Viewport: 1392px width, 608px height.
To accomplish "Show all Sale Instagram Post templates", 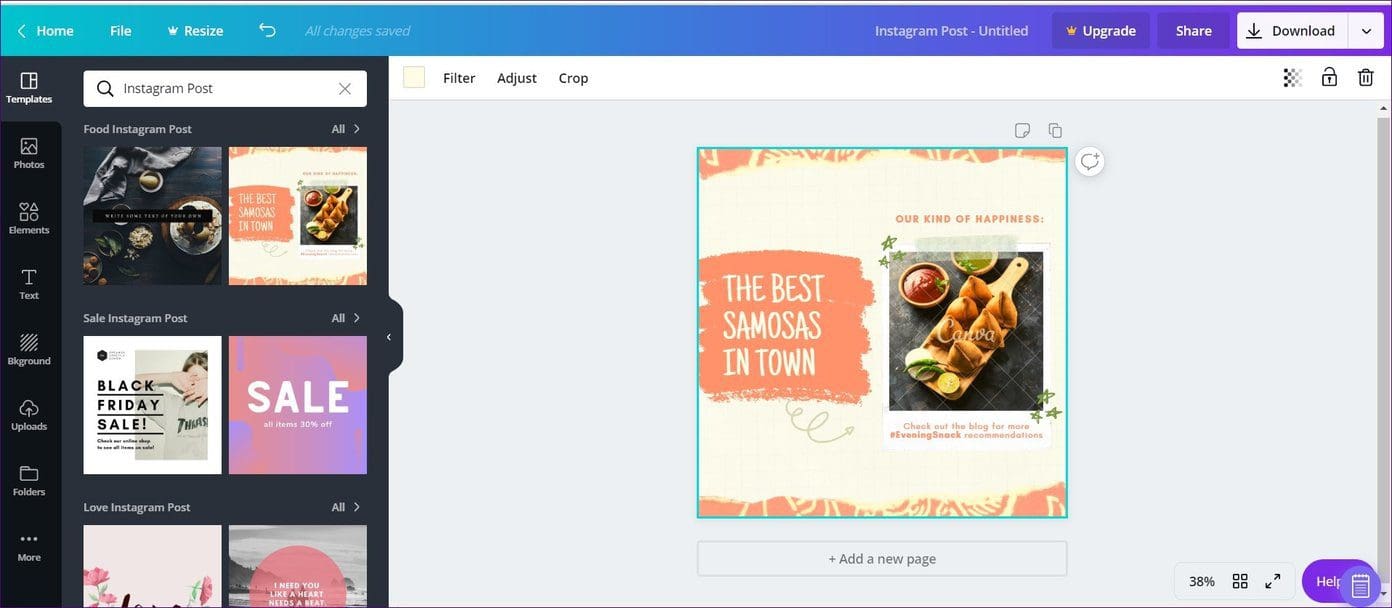I will point(346,318).
